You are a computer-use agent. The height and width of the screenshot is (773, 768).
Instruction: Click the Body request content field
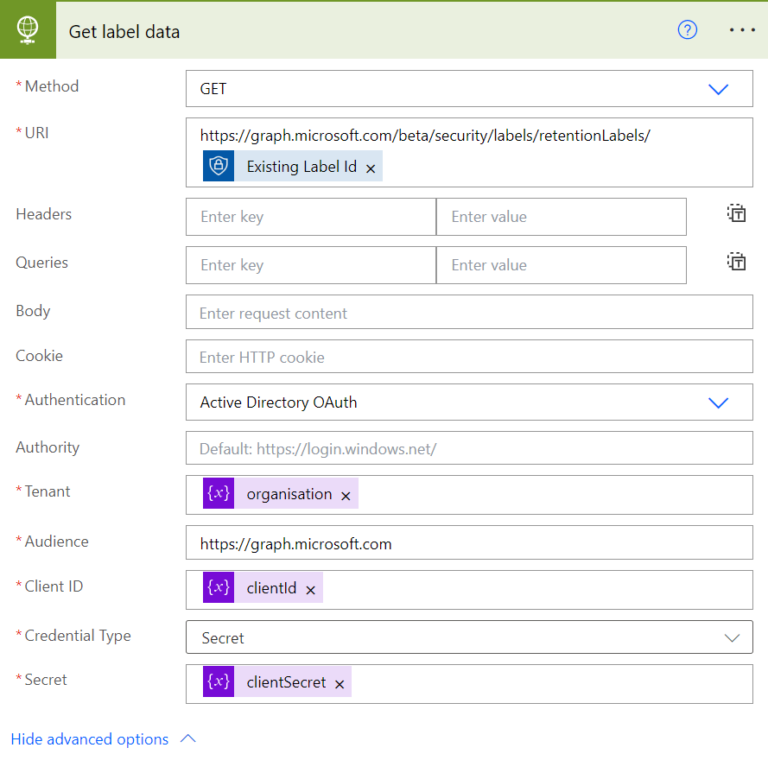coord(469,313)
